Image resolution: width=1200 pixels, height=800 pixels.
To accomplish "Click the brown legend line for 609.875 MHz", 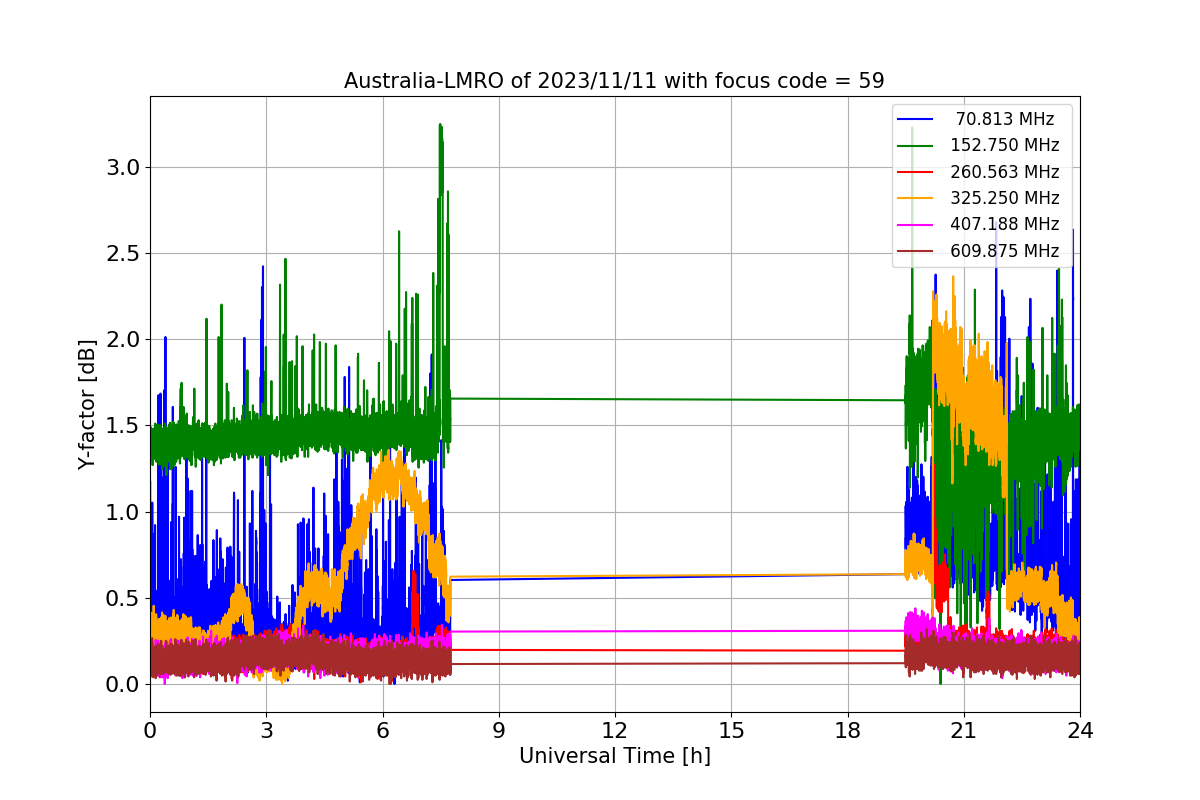I will tap(916, 252).
